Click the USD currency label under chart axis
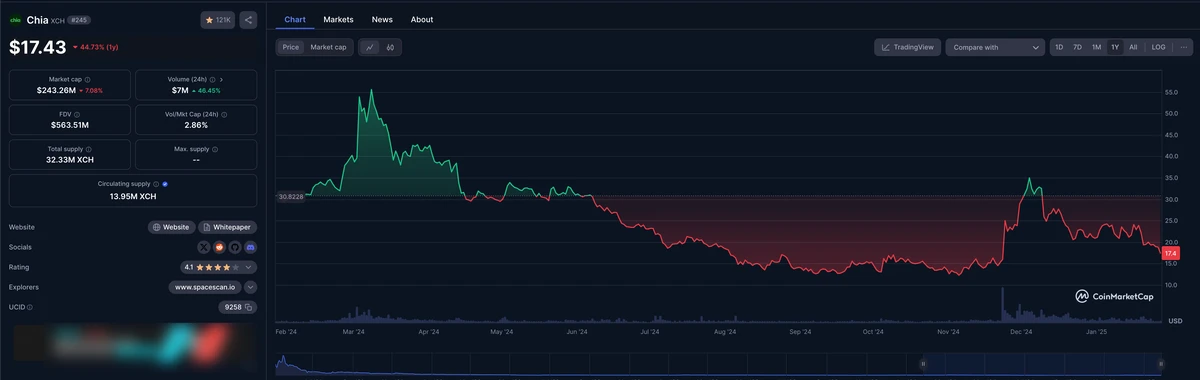This screenshot has height=380, width=1200. coord(1175,320)
